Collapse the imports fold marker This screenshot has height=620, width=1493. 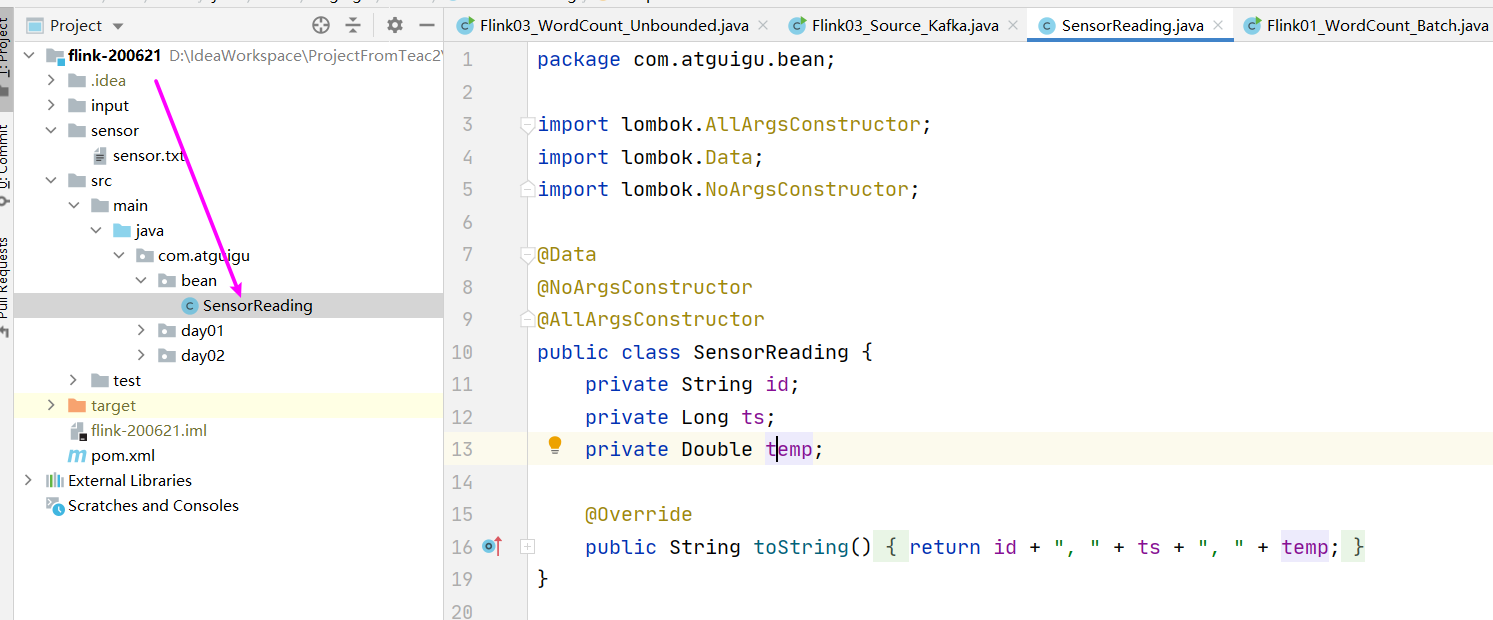pos(527,125)
